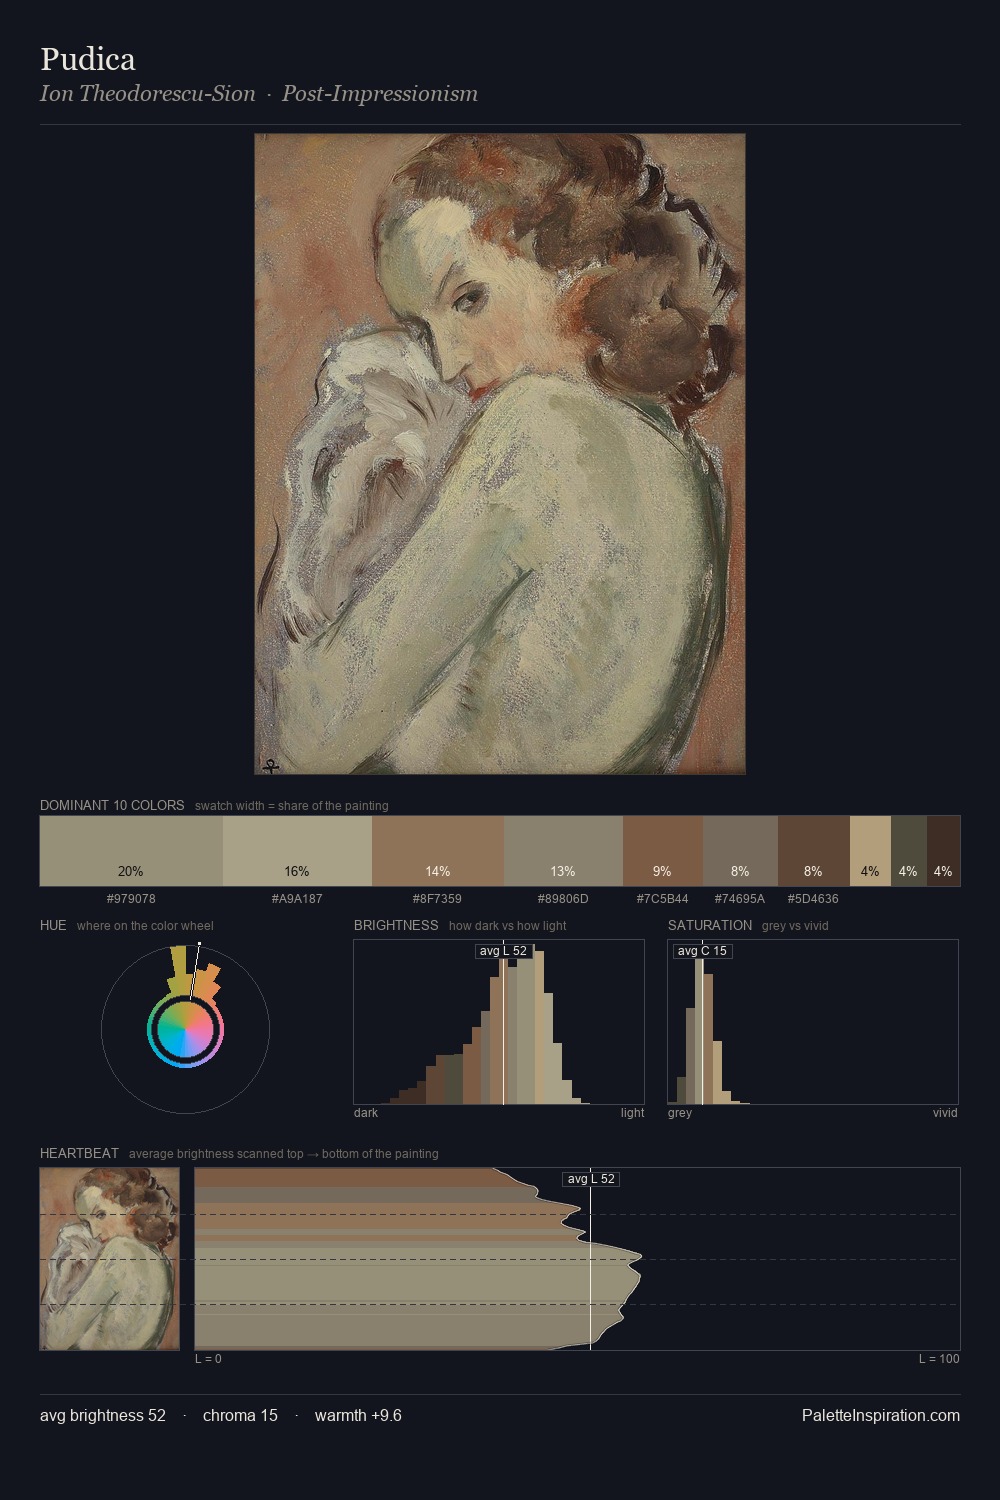Click the 'grey' axis label
The image size is (1000, 1500).
(x=680, y=1113)
